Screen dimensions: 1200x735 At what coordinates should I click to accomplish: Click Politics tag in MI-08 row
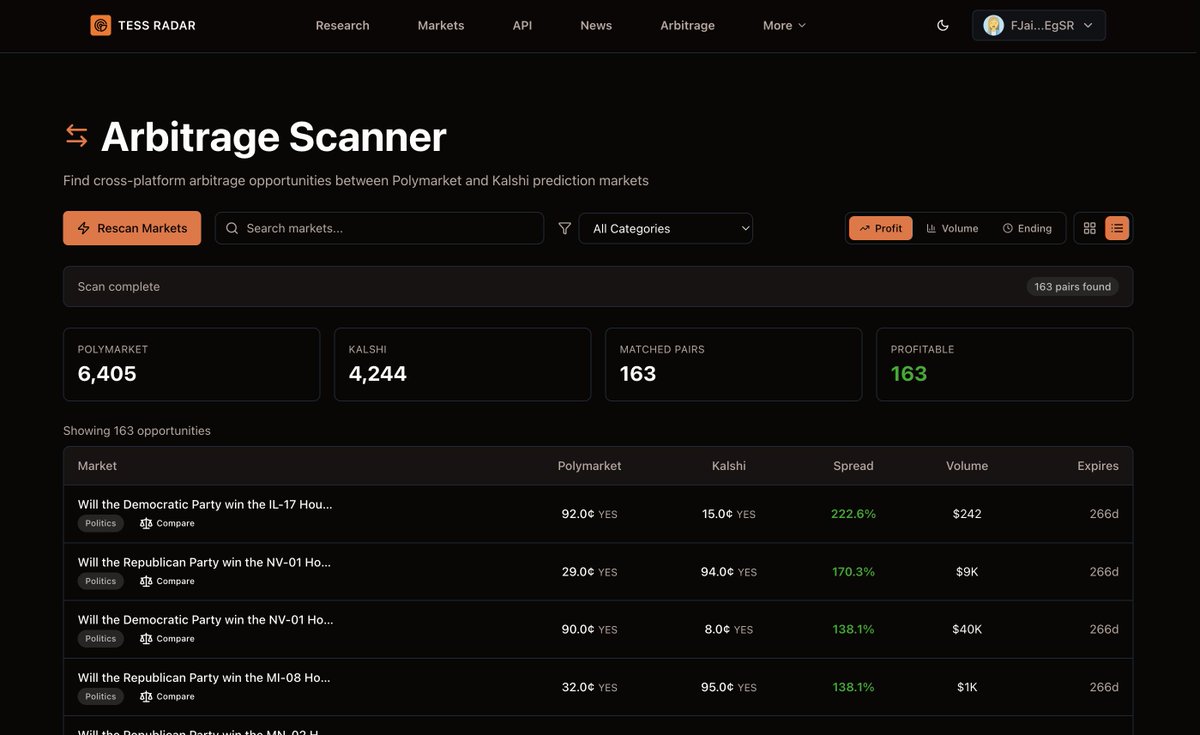tap(100, 696)
